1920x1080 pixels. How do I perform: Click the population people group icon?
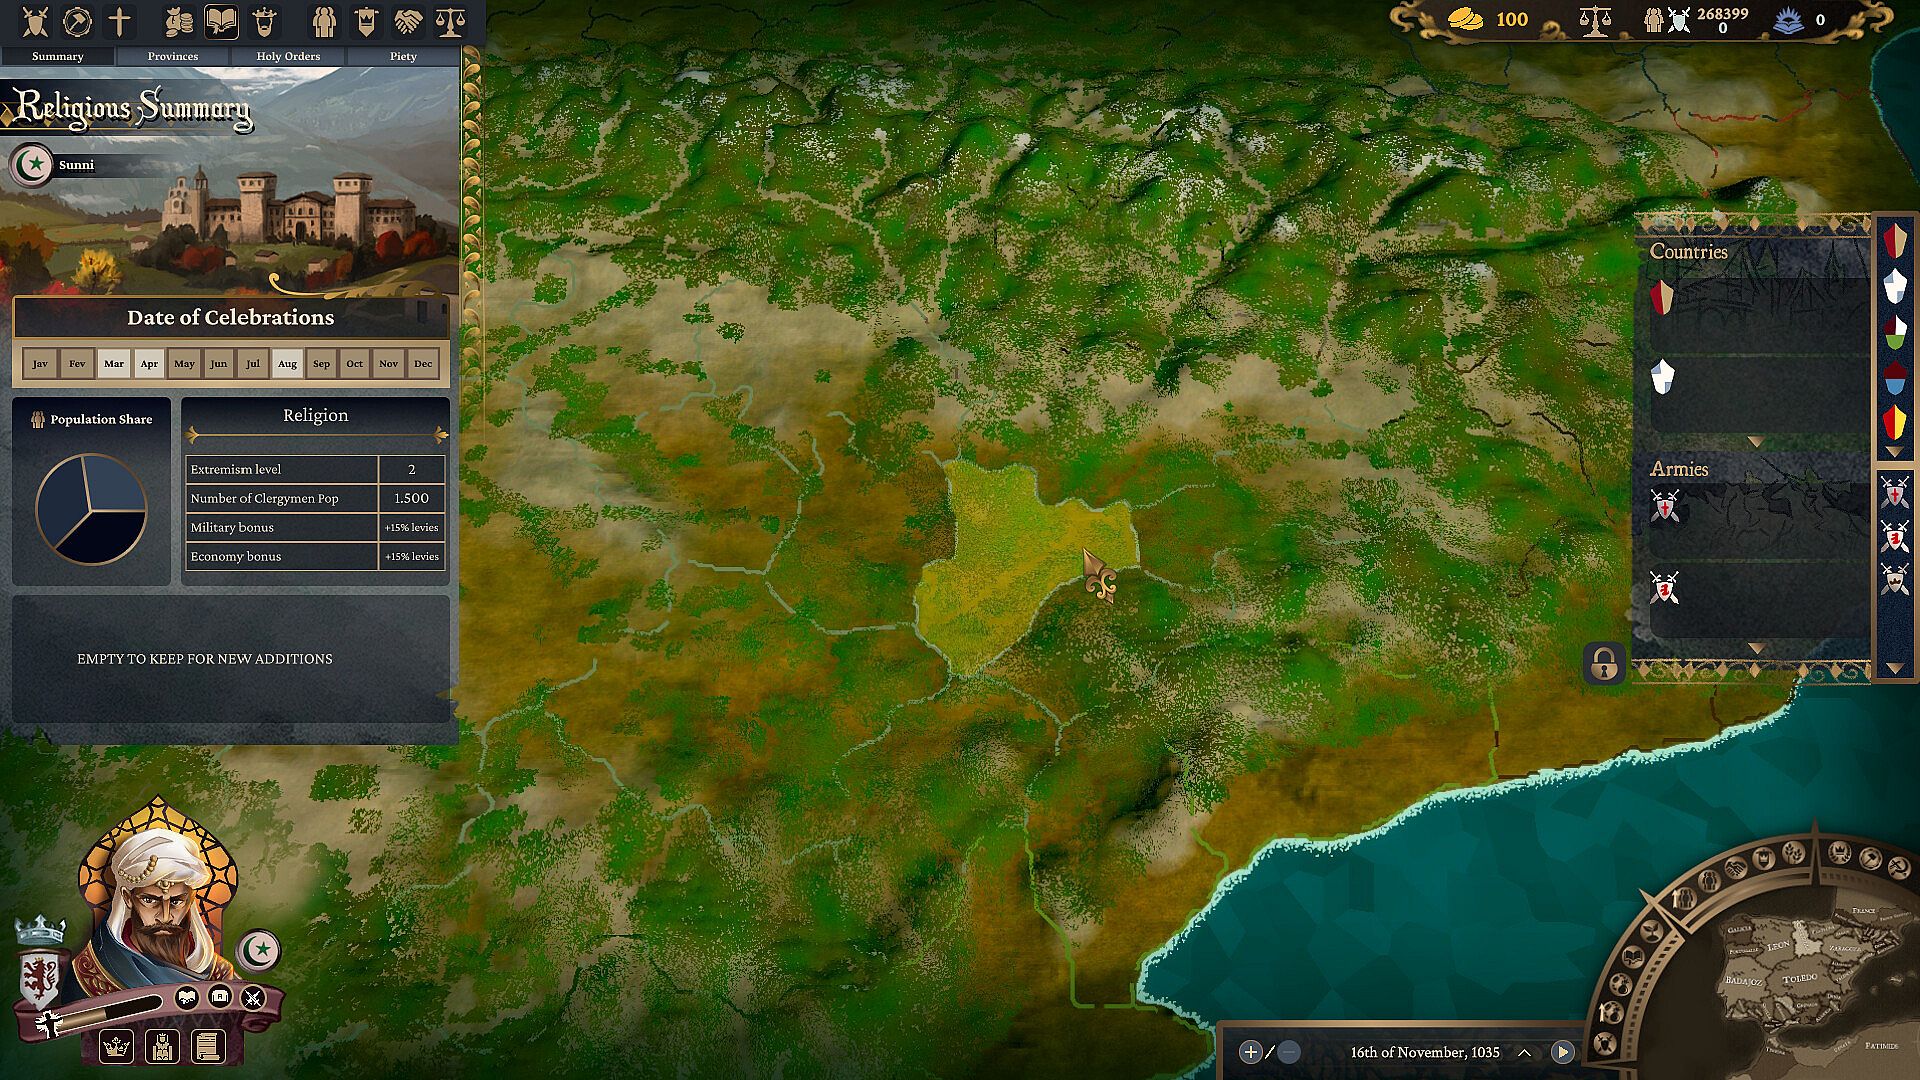click(x=323, y=21)
